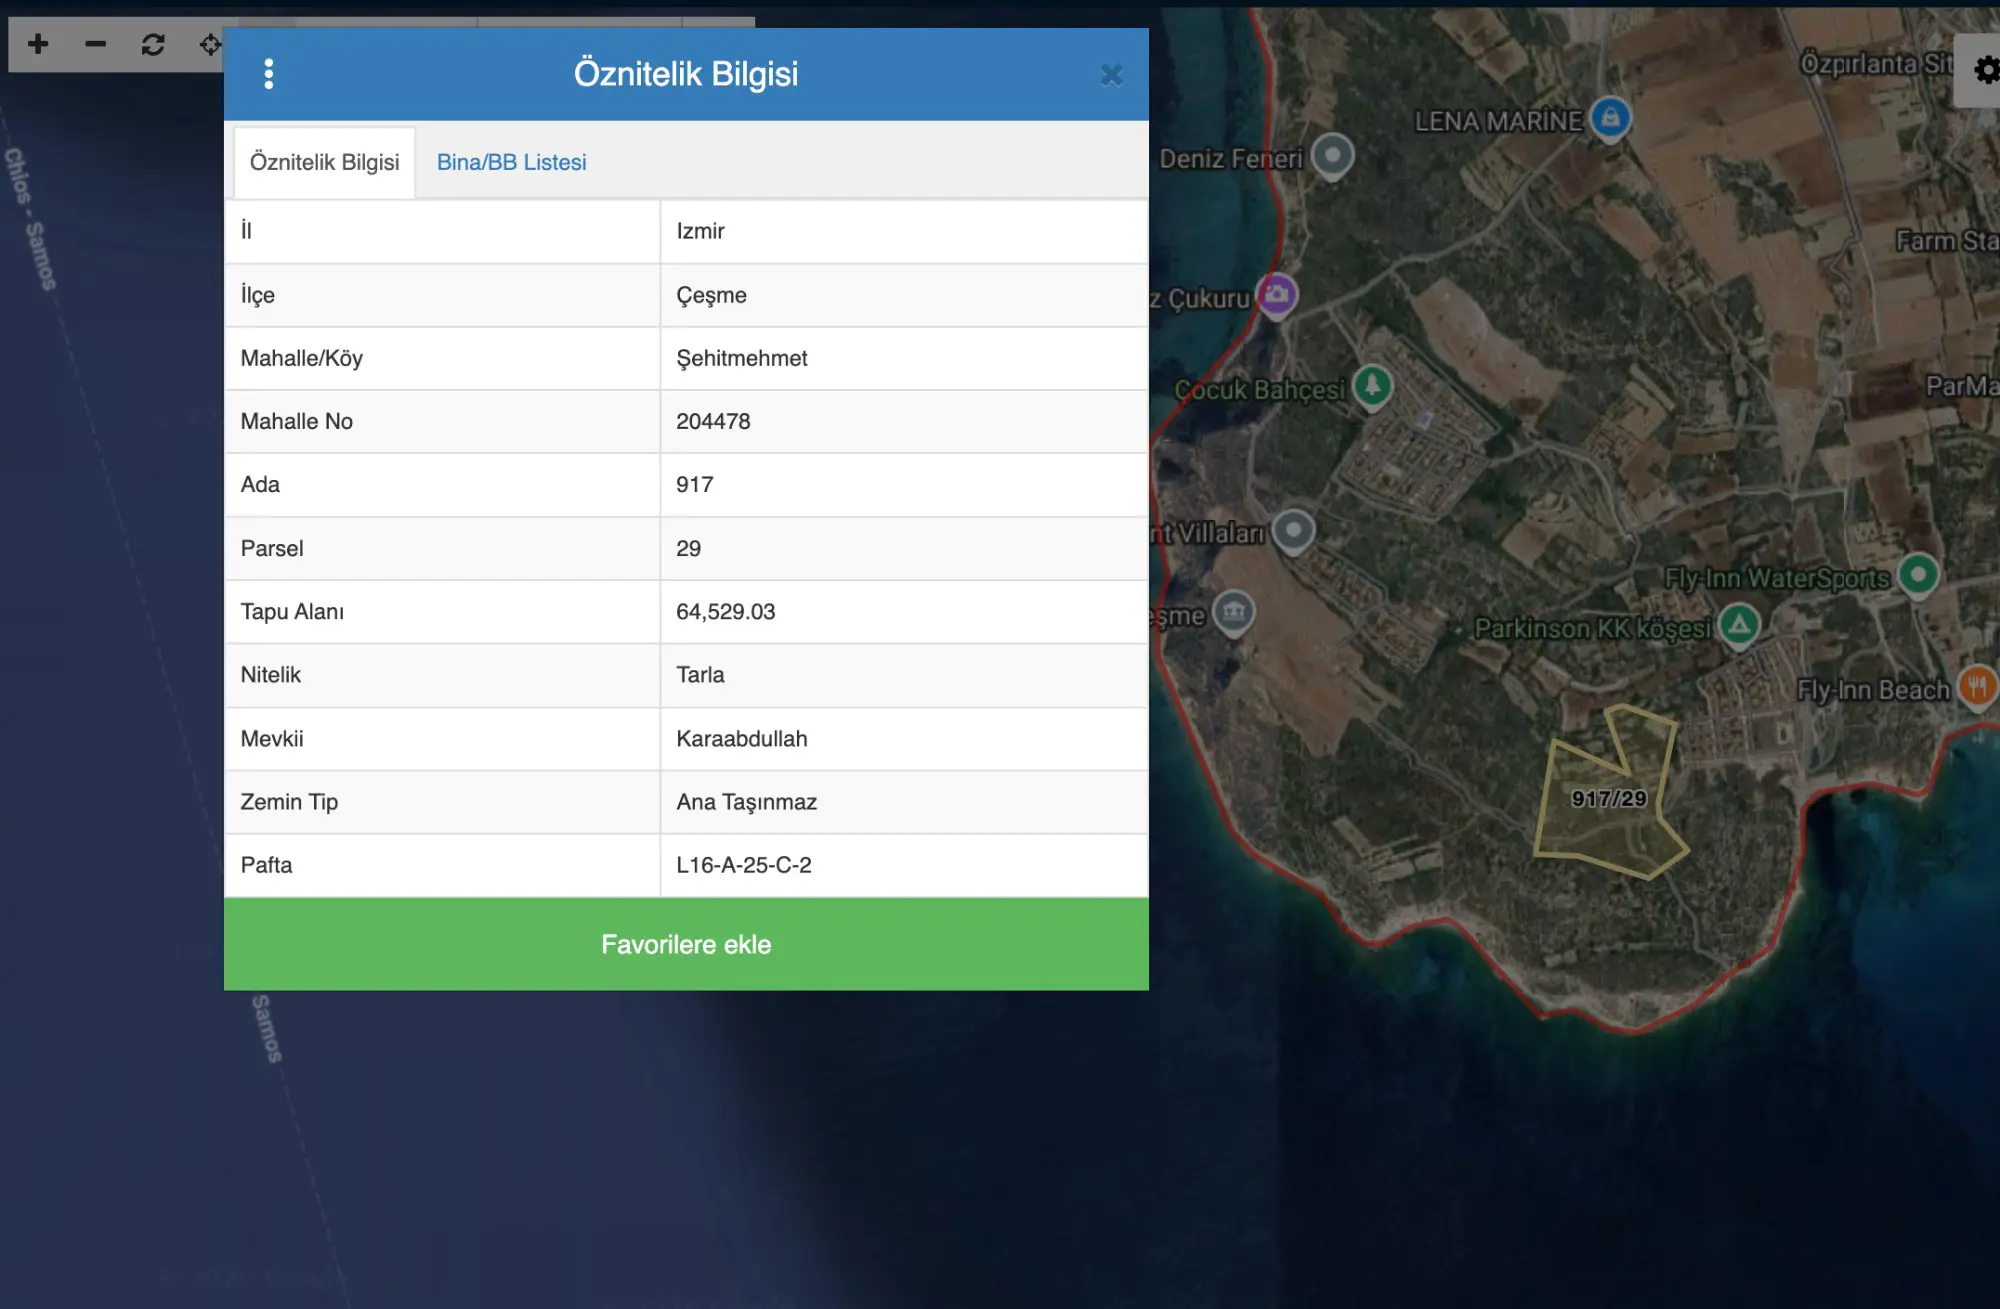Click the Villaları location pin
The width and height of the screenshot is (2000, 1309).
pyautogui.click(x=1293, y=531)
